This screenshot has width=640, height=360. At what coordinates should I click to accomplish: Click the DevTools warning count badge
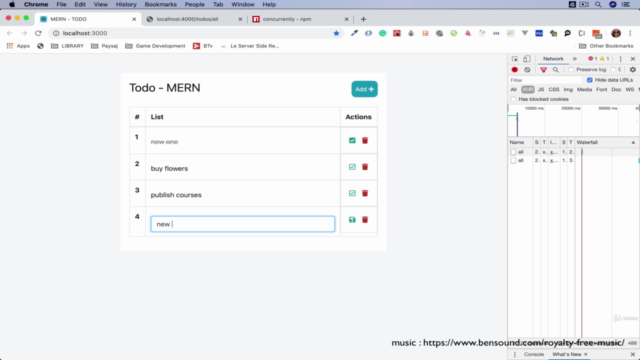(604, 59)
